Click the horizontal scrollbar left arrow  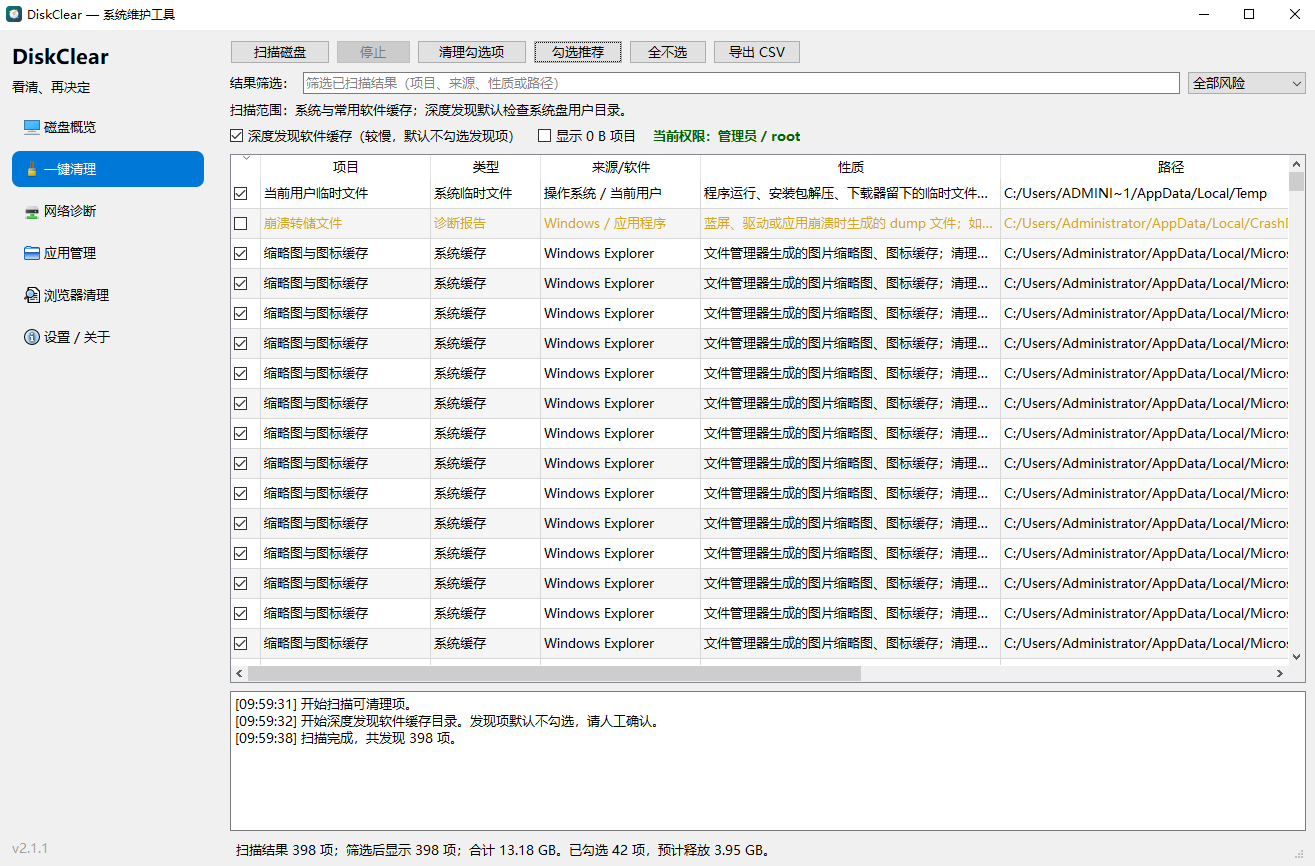[239, 674]
